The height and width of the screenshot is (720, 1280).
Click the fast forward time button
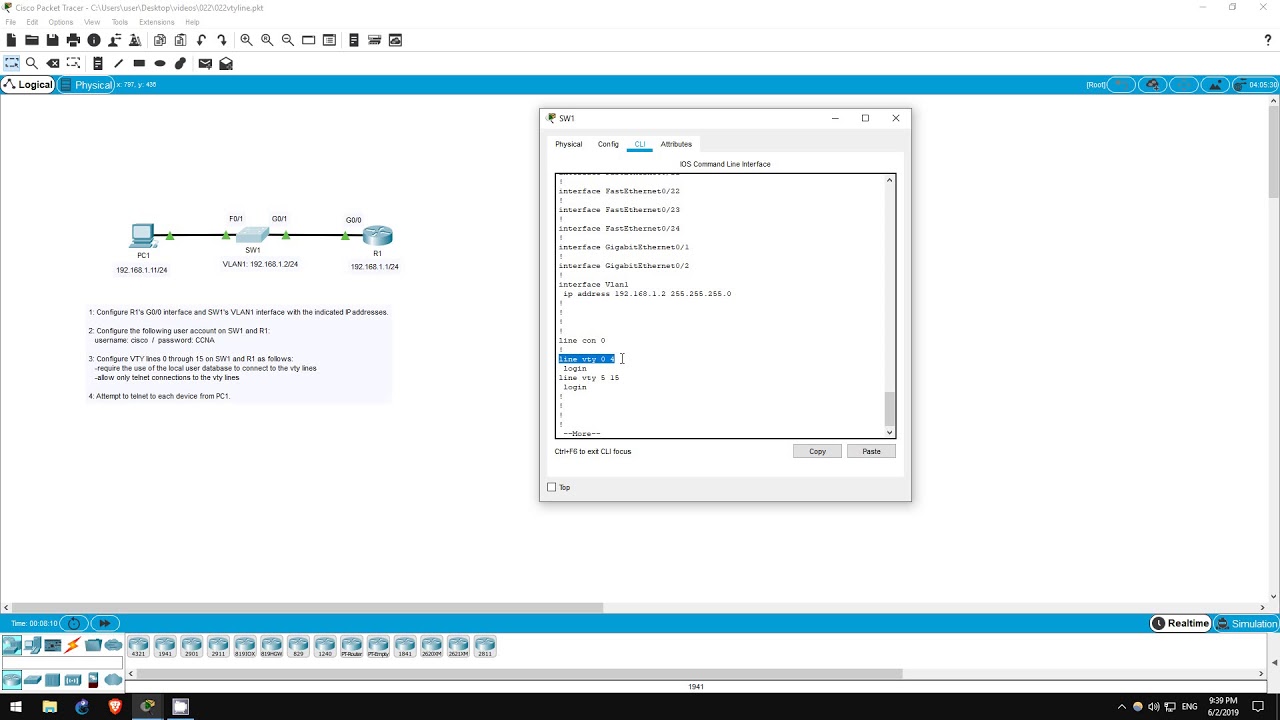coord(104,623)
